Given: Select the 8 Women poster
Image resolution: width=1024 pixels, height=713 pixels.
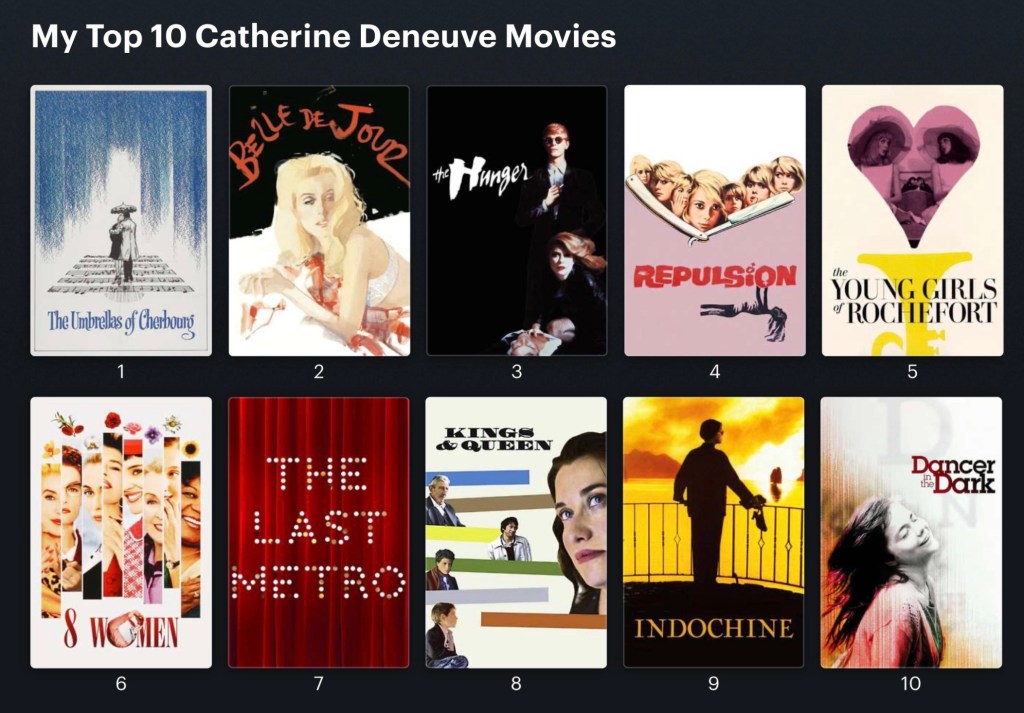Looking at the screenshot, I should [x=121, y=533].
